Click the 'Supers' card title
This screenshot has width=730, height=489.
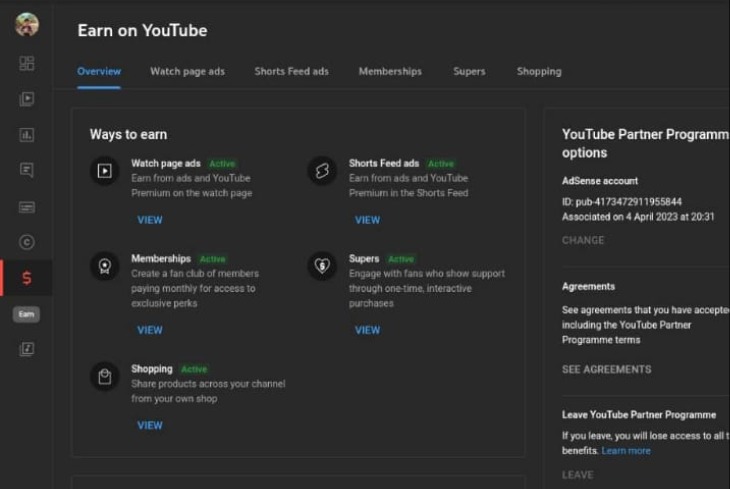tap(364, 258)
